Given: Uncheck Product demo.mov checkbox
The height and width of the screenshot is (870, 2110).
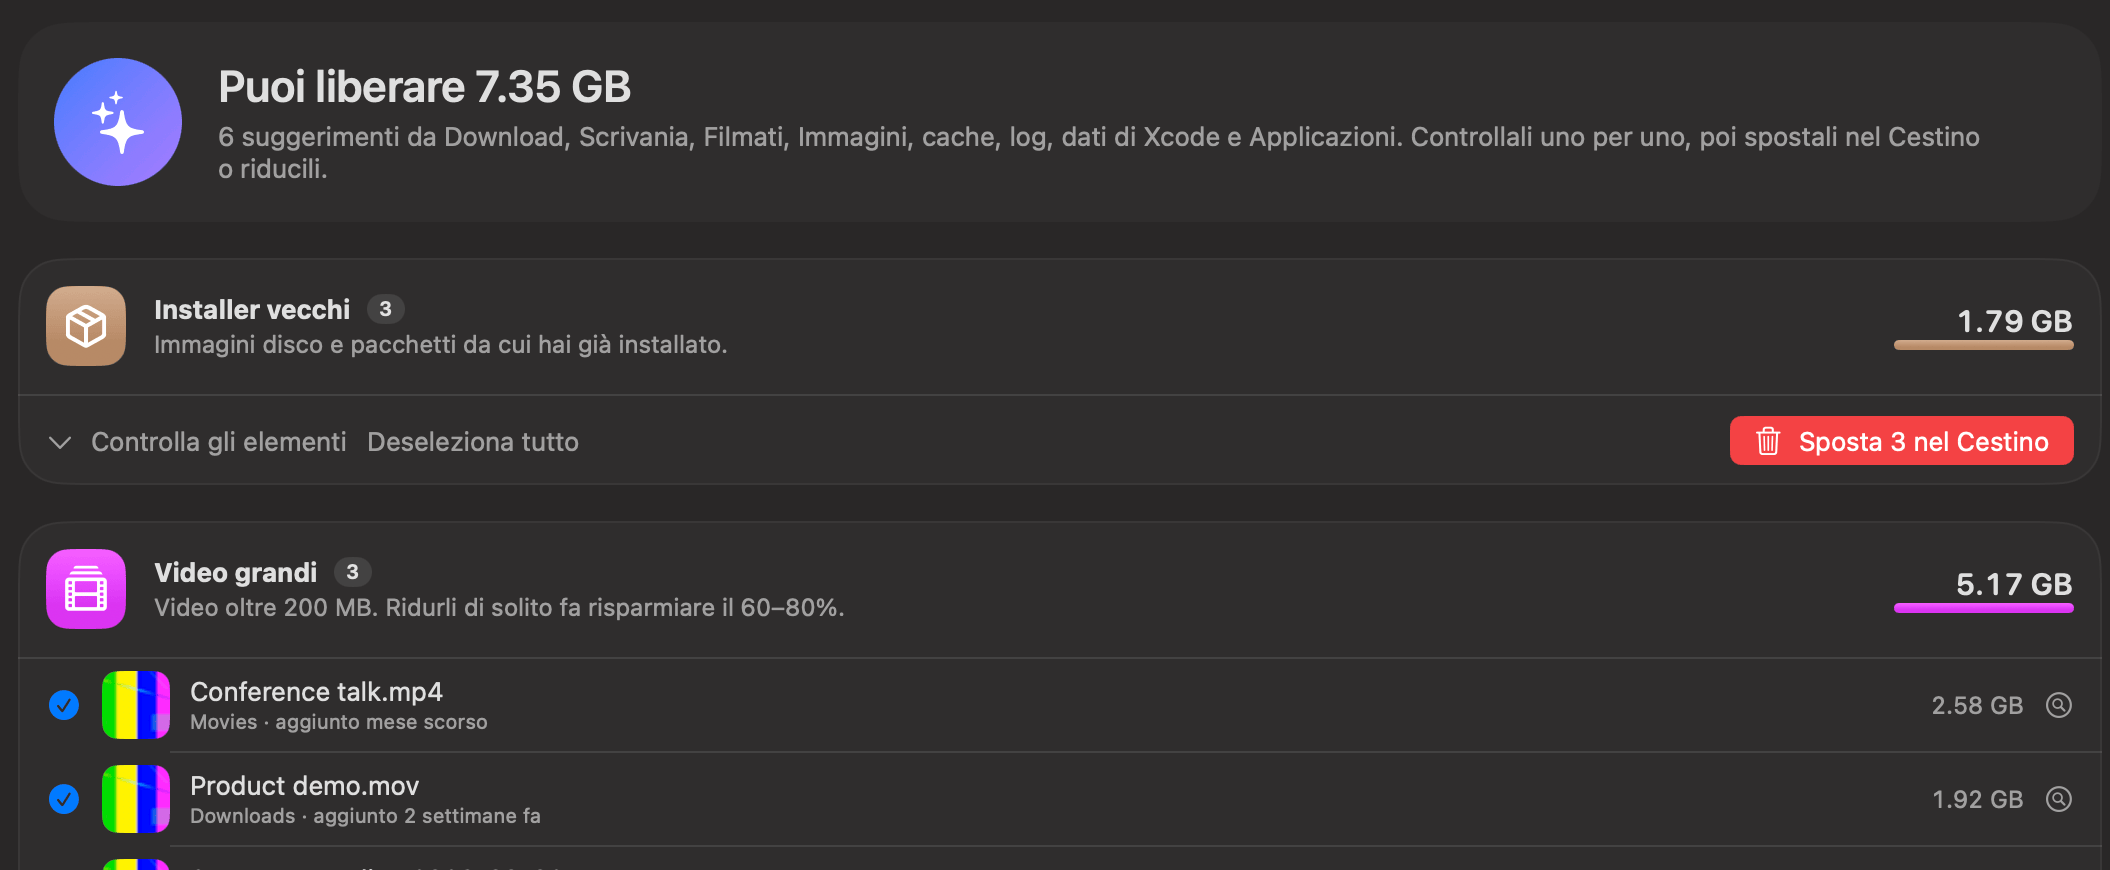Looking at the screenshot, I should click(64, 799).
